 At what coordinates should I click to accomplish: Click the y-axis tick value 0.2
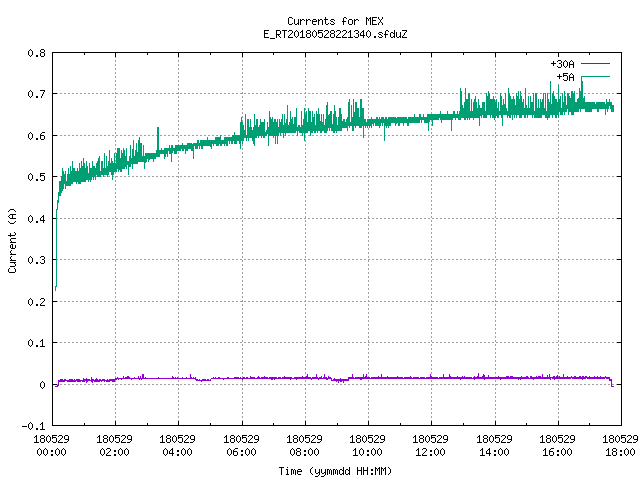pyautogui.click(x=36, y=302)
